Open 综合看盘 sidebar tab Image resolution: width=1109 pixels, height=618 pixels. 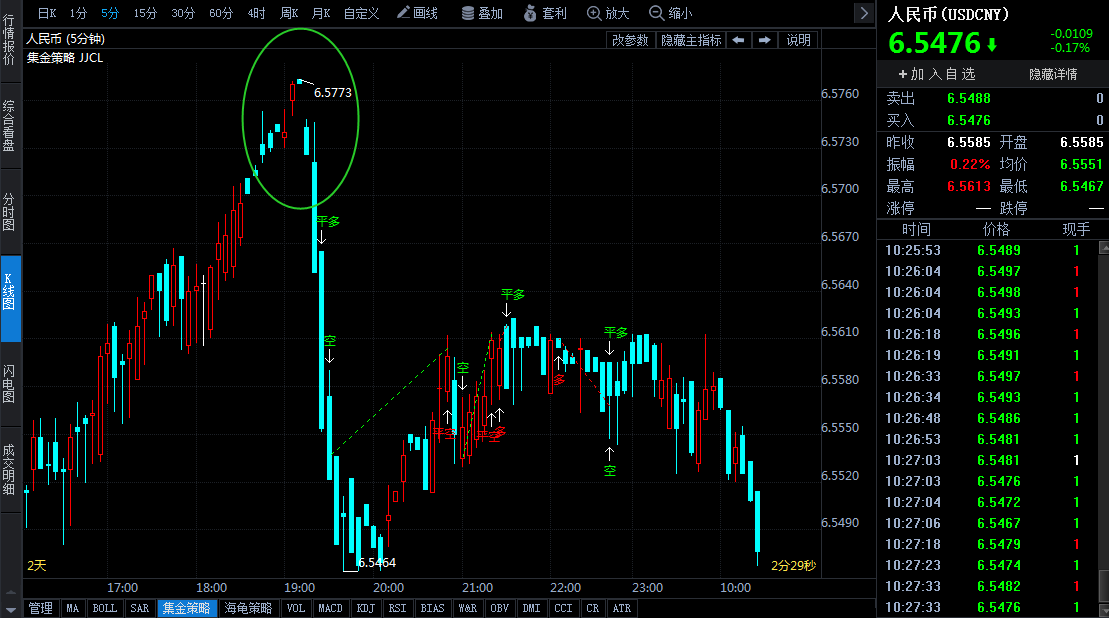(x=9, y=125)
